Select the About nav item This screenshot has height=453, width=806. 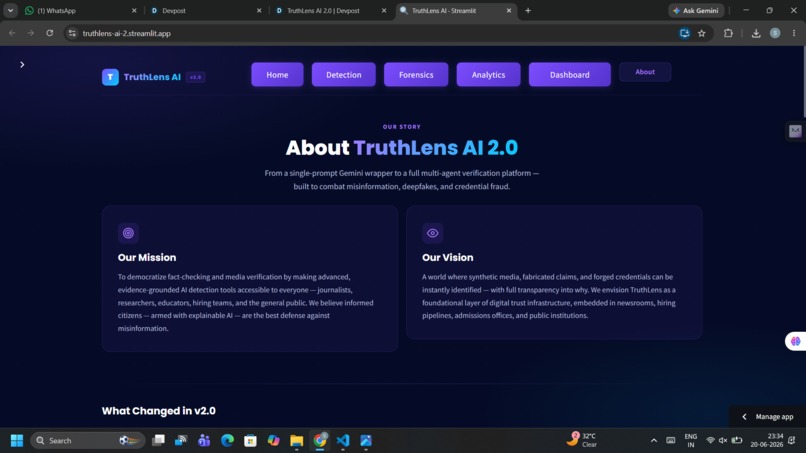click(645, 72)
